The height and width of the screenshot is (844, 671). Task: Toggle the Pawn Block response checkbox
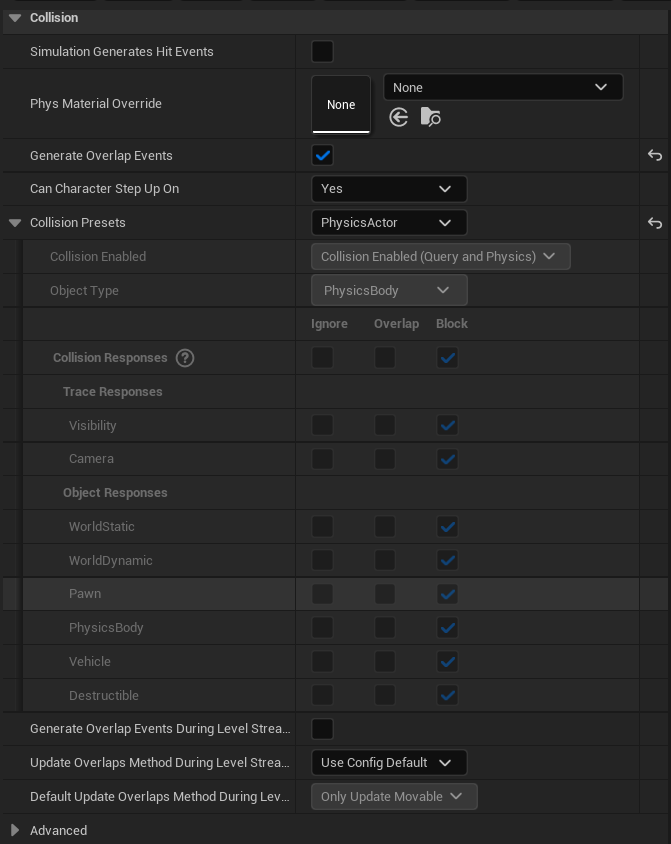tap(447, 594)
